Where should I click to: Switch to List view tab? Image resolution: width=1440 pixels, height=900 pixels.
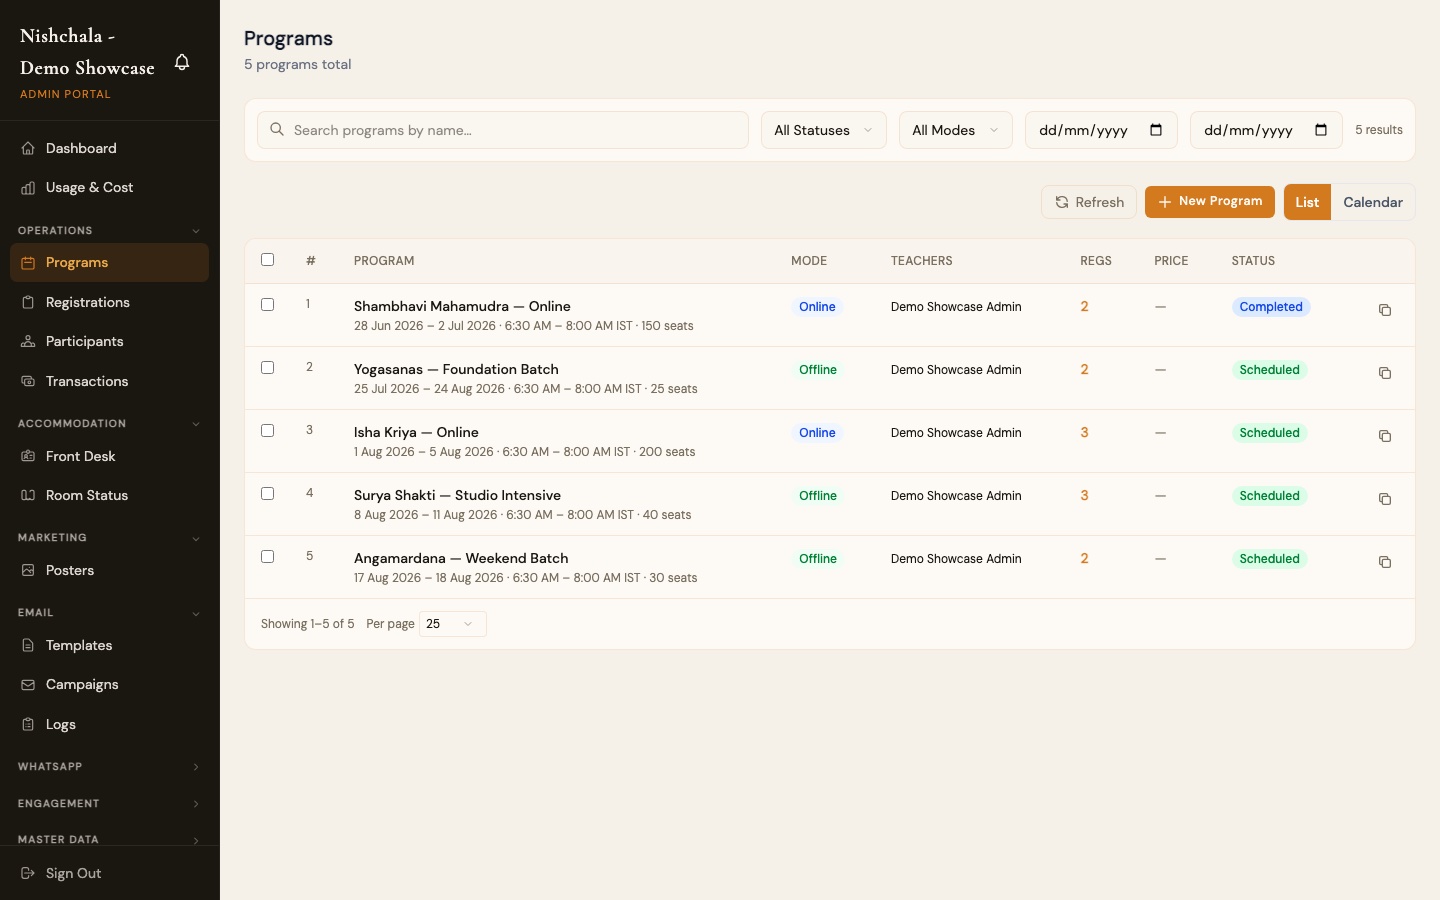coord(1307,202)
